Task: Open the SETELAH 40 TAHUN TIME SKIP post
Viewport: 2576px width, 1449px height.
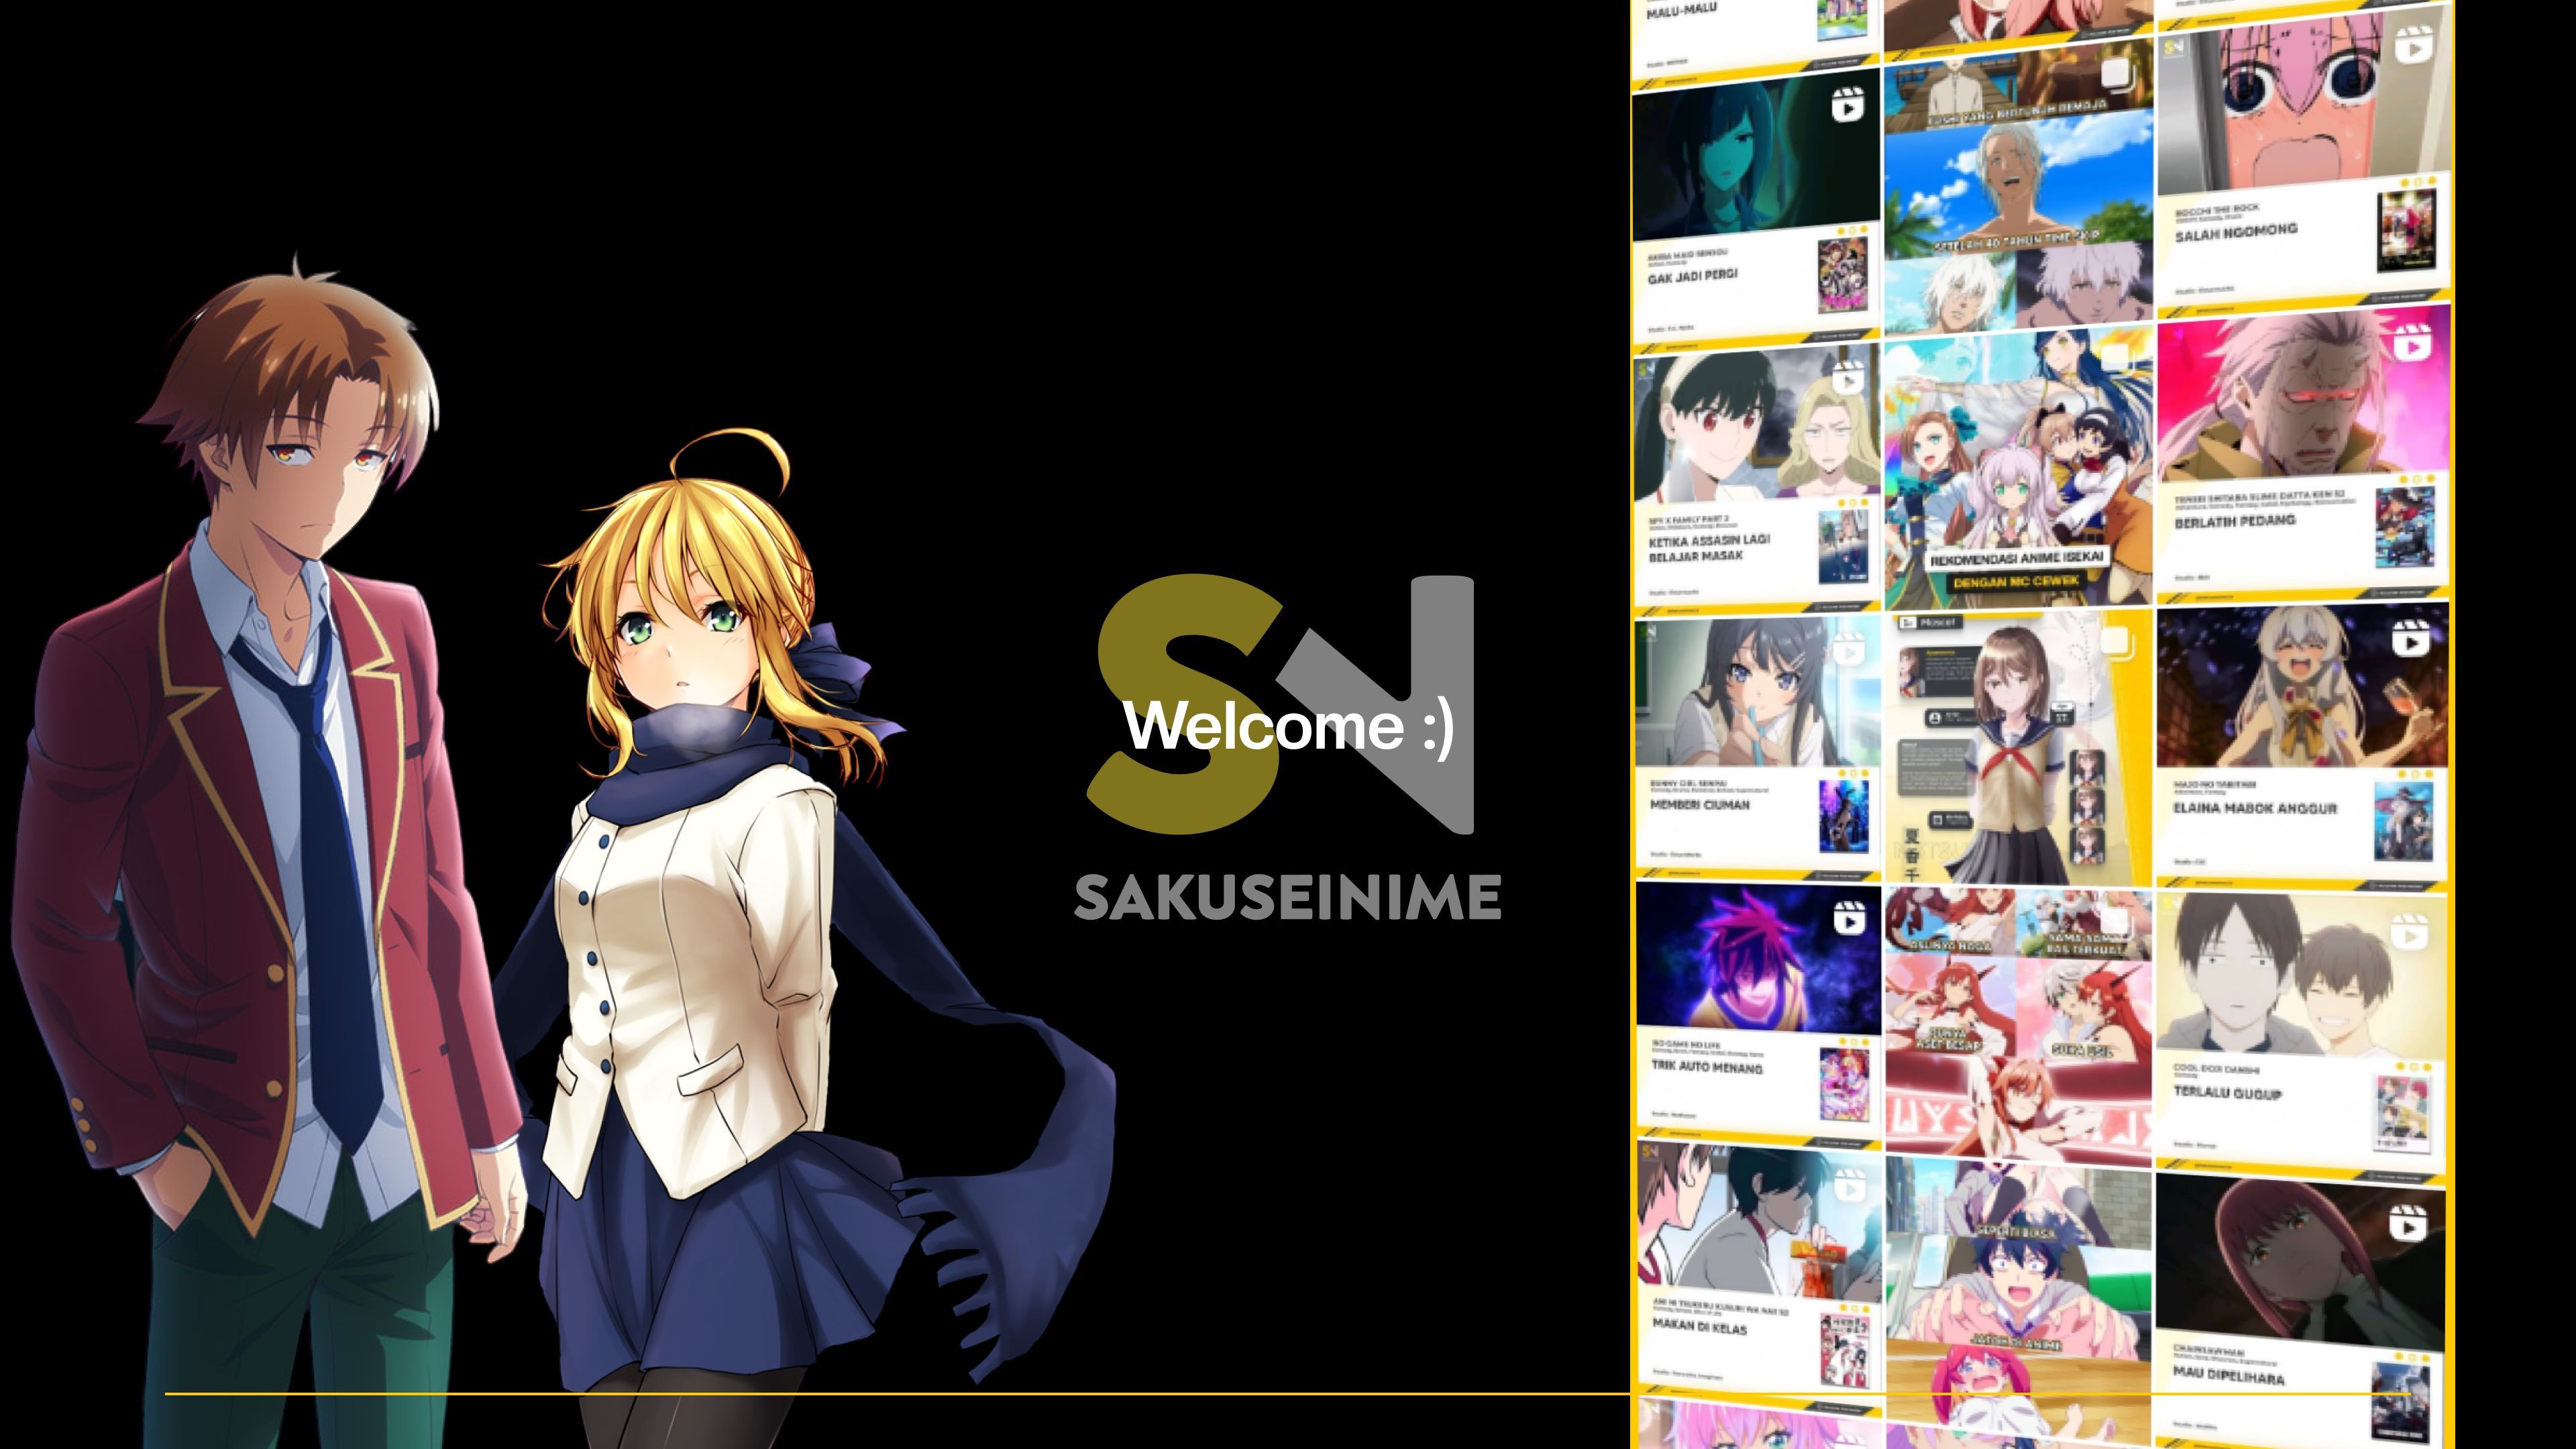Action: [2018, 187]
